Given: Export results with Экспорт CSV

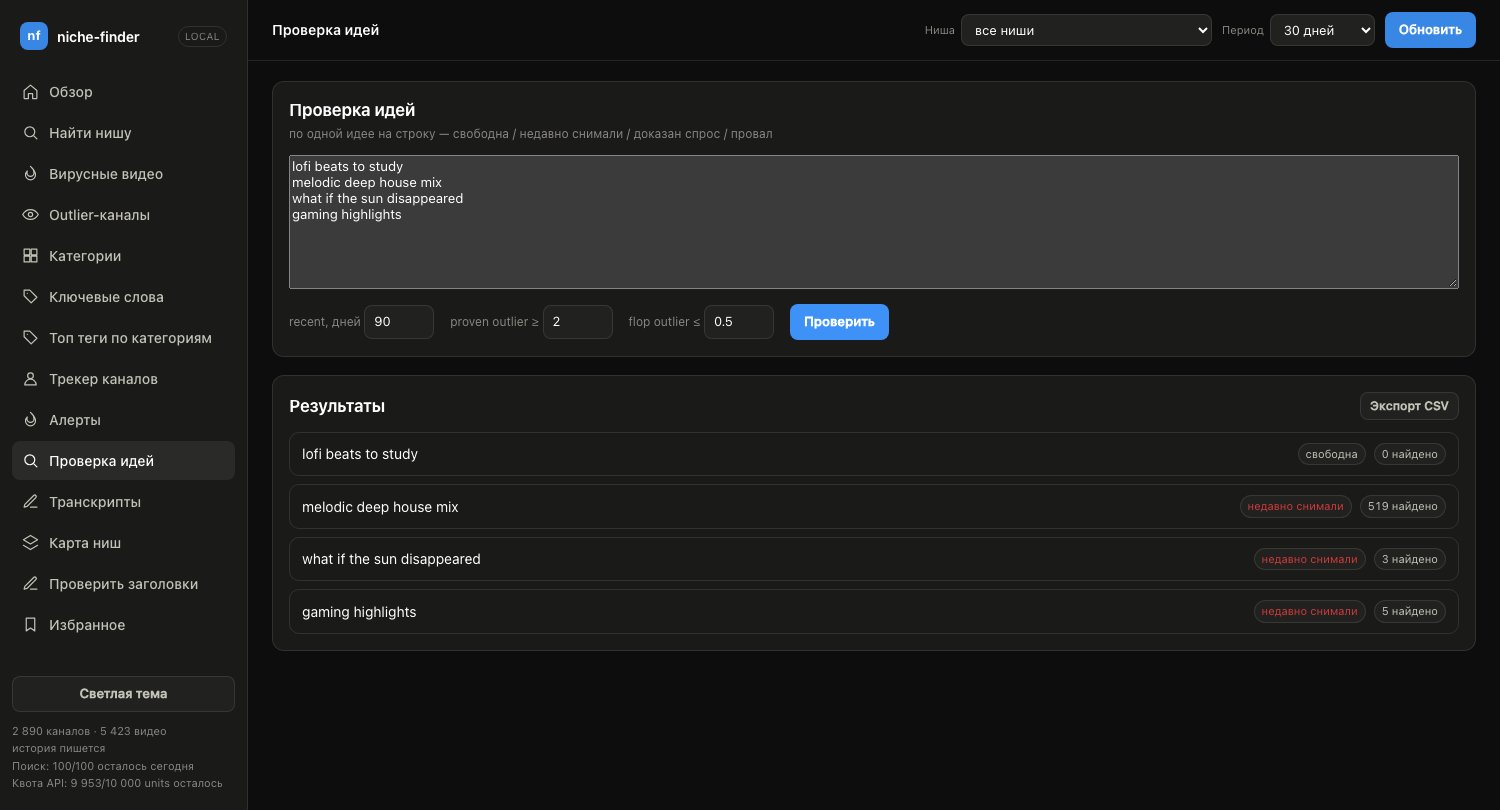Looking at the screenshot, I should [x=1409, y=406].
